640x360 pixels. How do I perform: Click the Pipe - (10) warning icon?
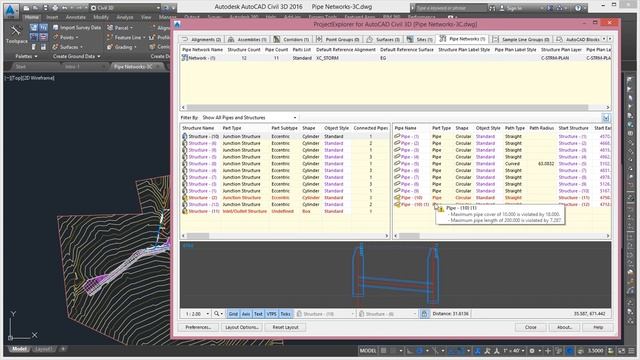pyautogui.click(x=397, y=198)
